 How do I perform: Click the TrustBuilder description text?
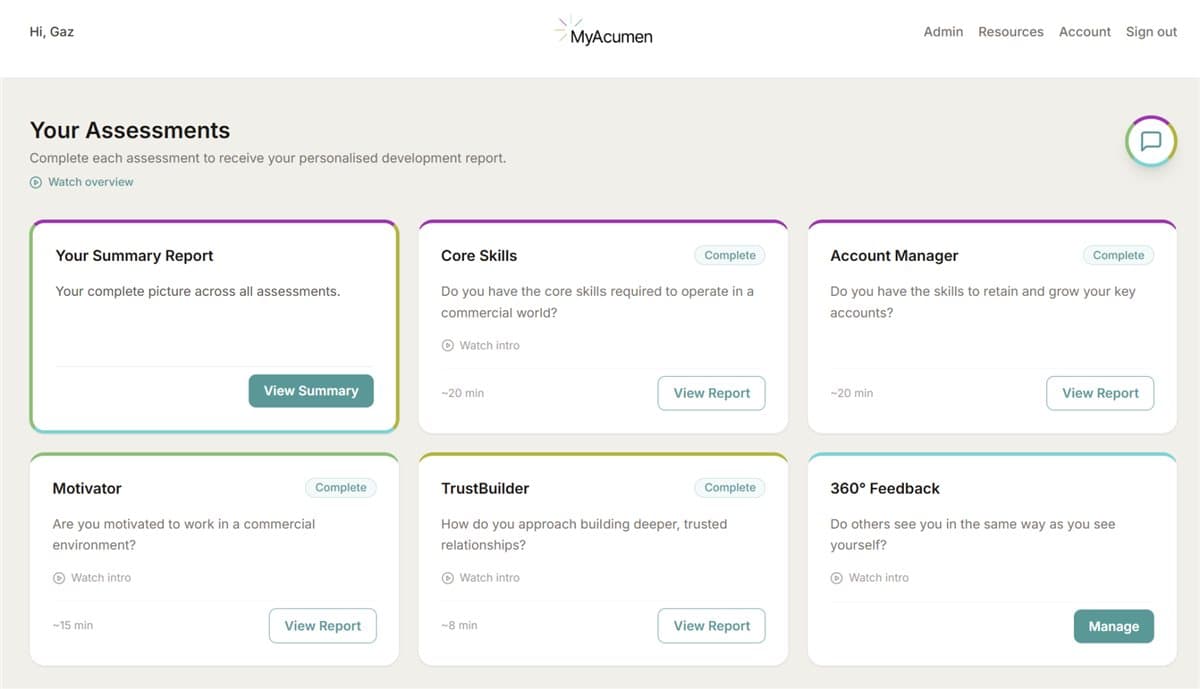coord(584,534)
